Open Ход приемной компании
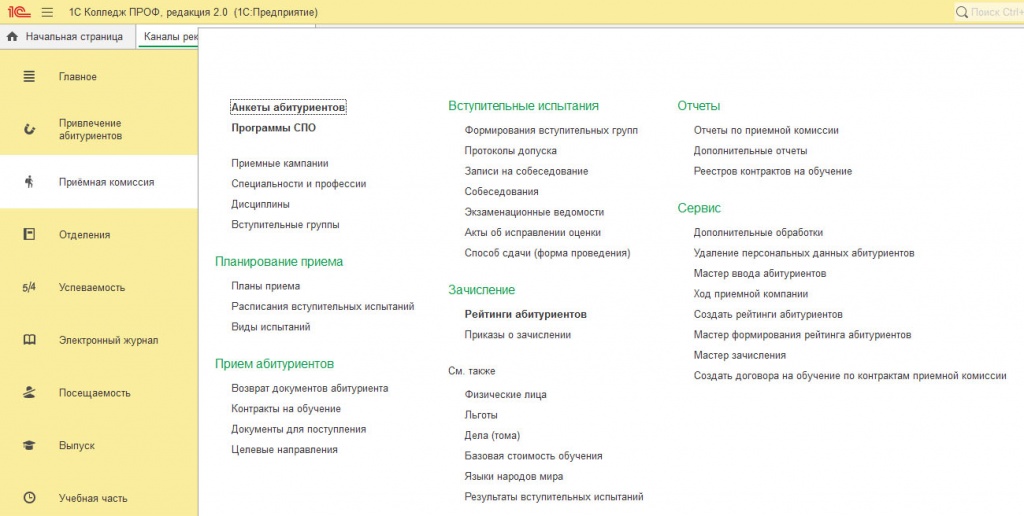Viewport: 1024px width, 516px height. [750, 294]
